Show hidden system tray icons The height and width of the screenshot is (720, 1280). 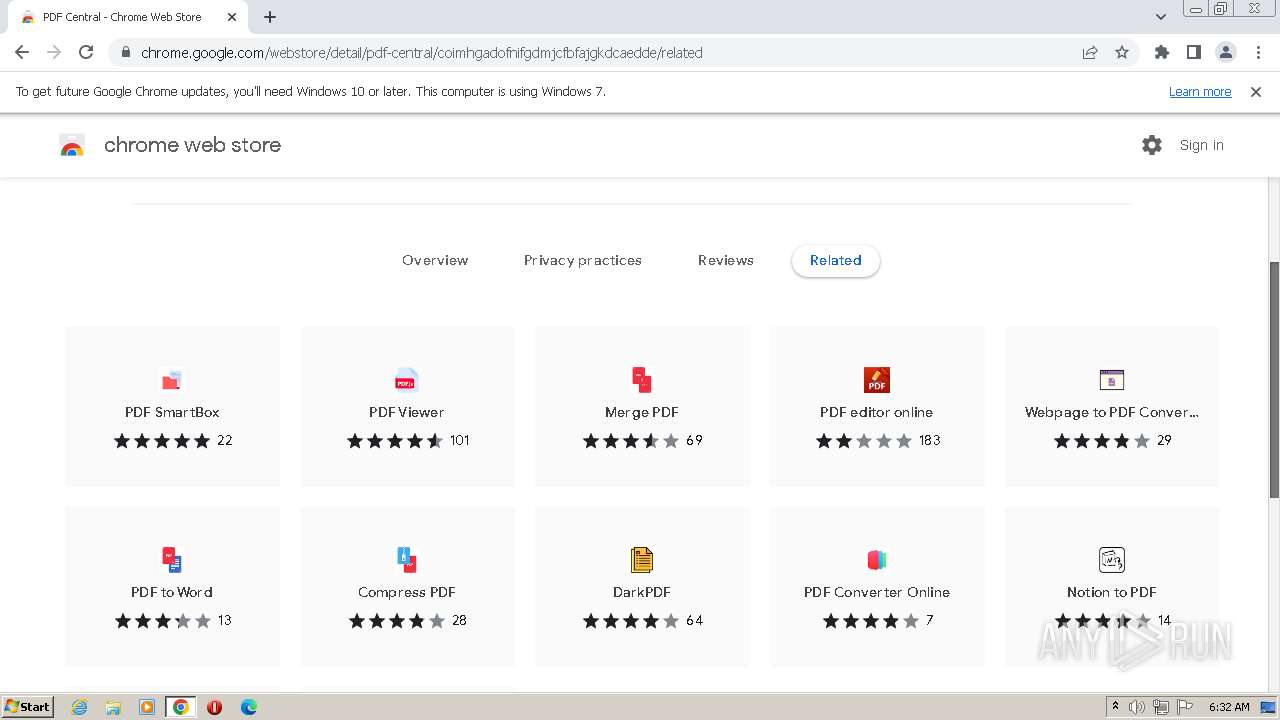tap(1115, 707)
